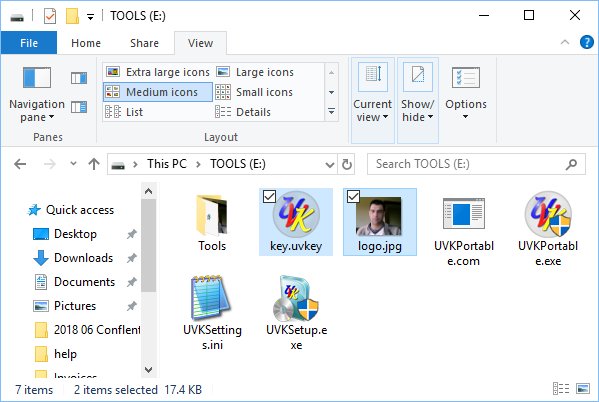Unpin Downloads using its pin icon

tap(131, 258)
